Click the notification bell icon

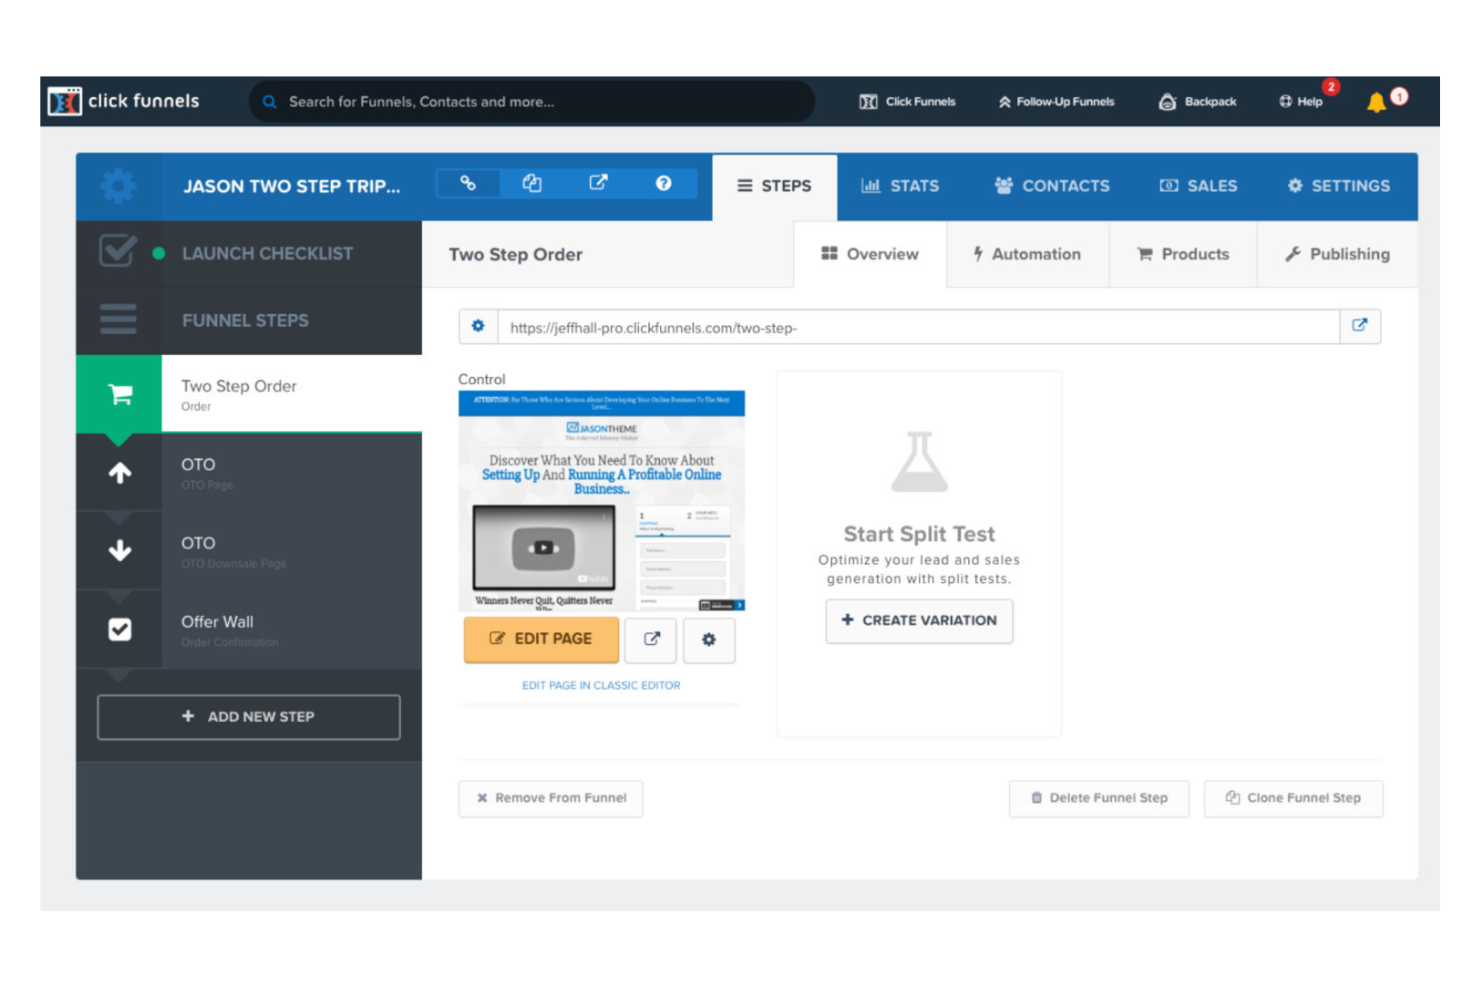(1377, 102)
